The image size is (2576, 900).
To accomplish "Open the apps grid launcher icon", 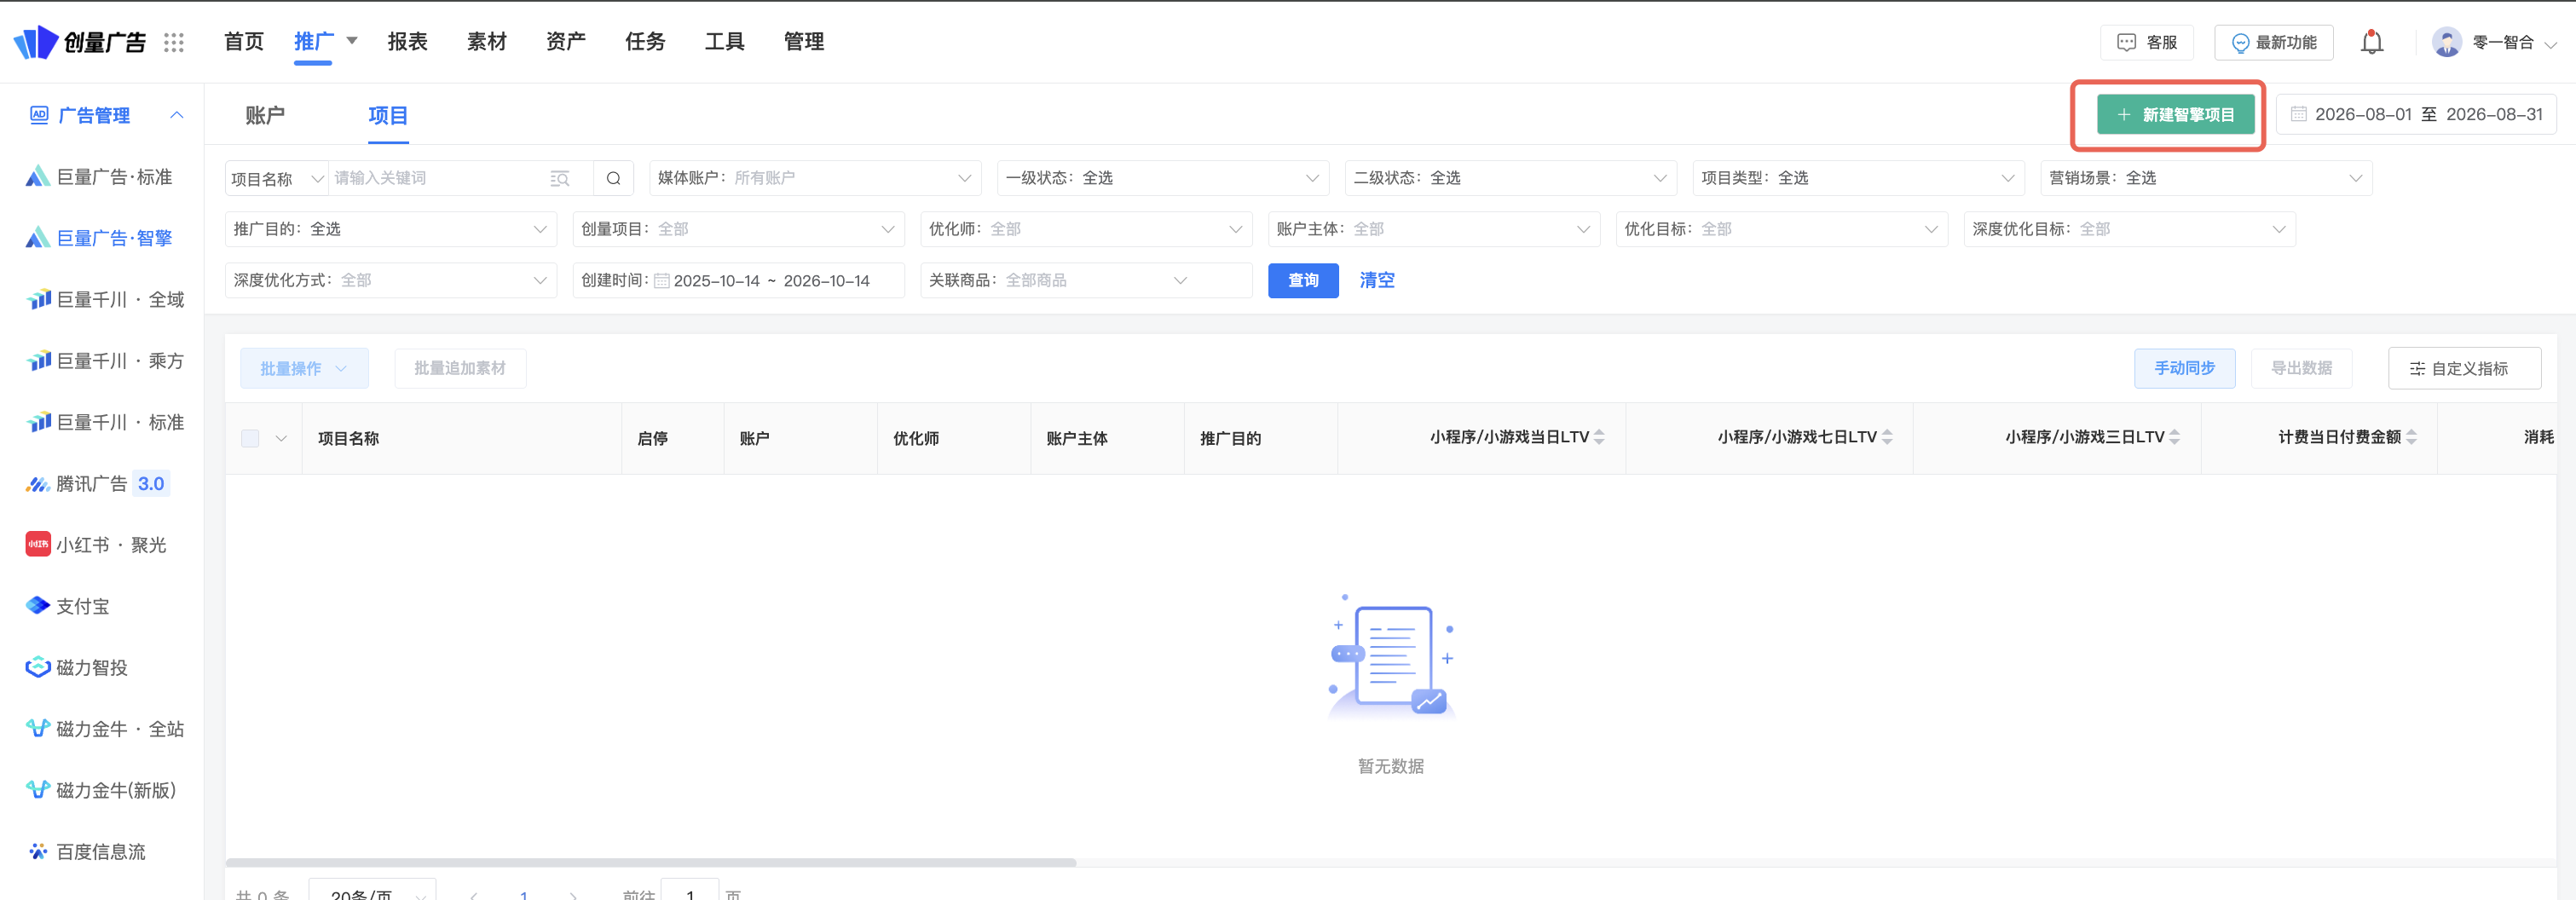I will (174, 42).
